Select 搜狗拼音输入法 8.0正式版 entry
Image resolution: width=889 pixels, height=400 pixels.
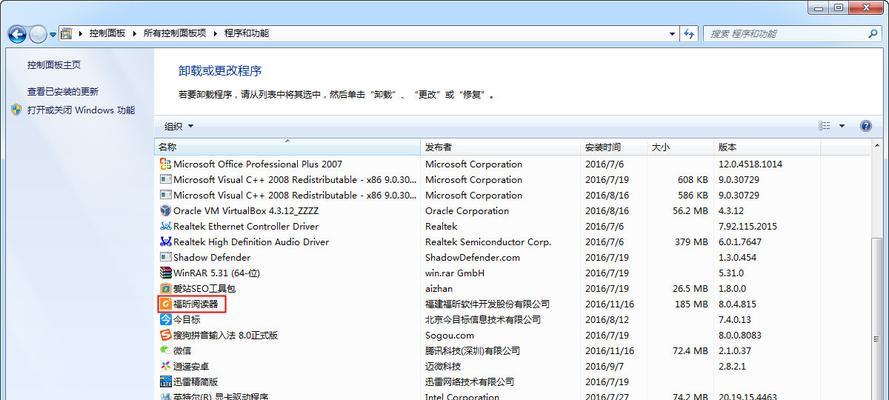pyautogui.click(x=226, y=335)
